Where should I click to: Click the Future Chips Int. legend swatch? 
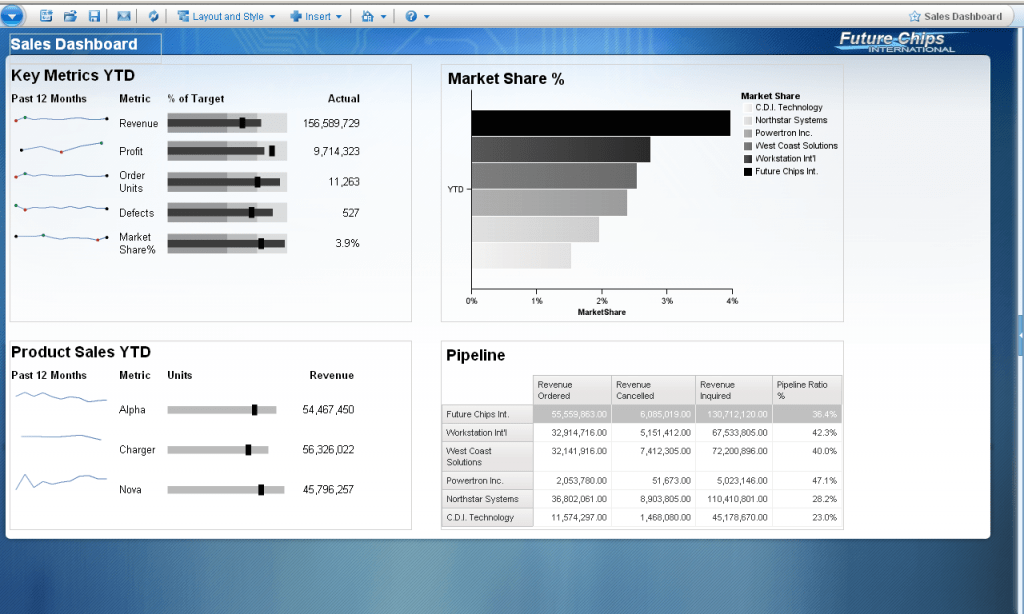pyautogui.click(x=748, y=172)
